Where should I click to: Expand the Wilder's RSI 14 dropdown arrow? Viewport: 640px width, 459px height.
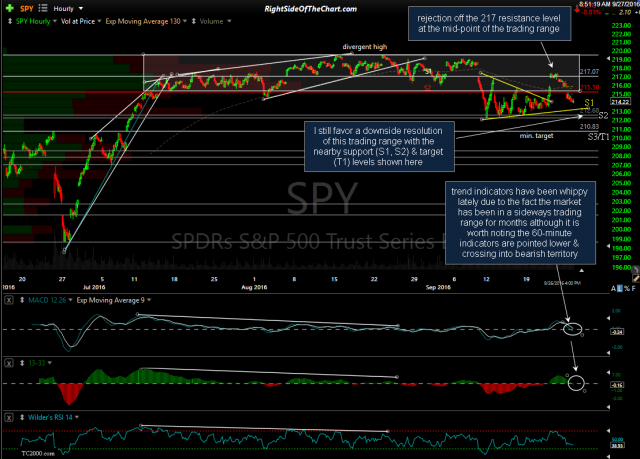(77, 417)
